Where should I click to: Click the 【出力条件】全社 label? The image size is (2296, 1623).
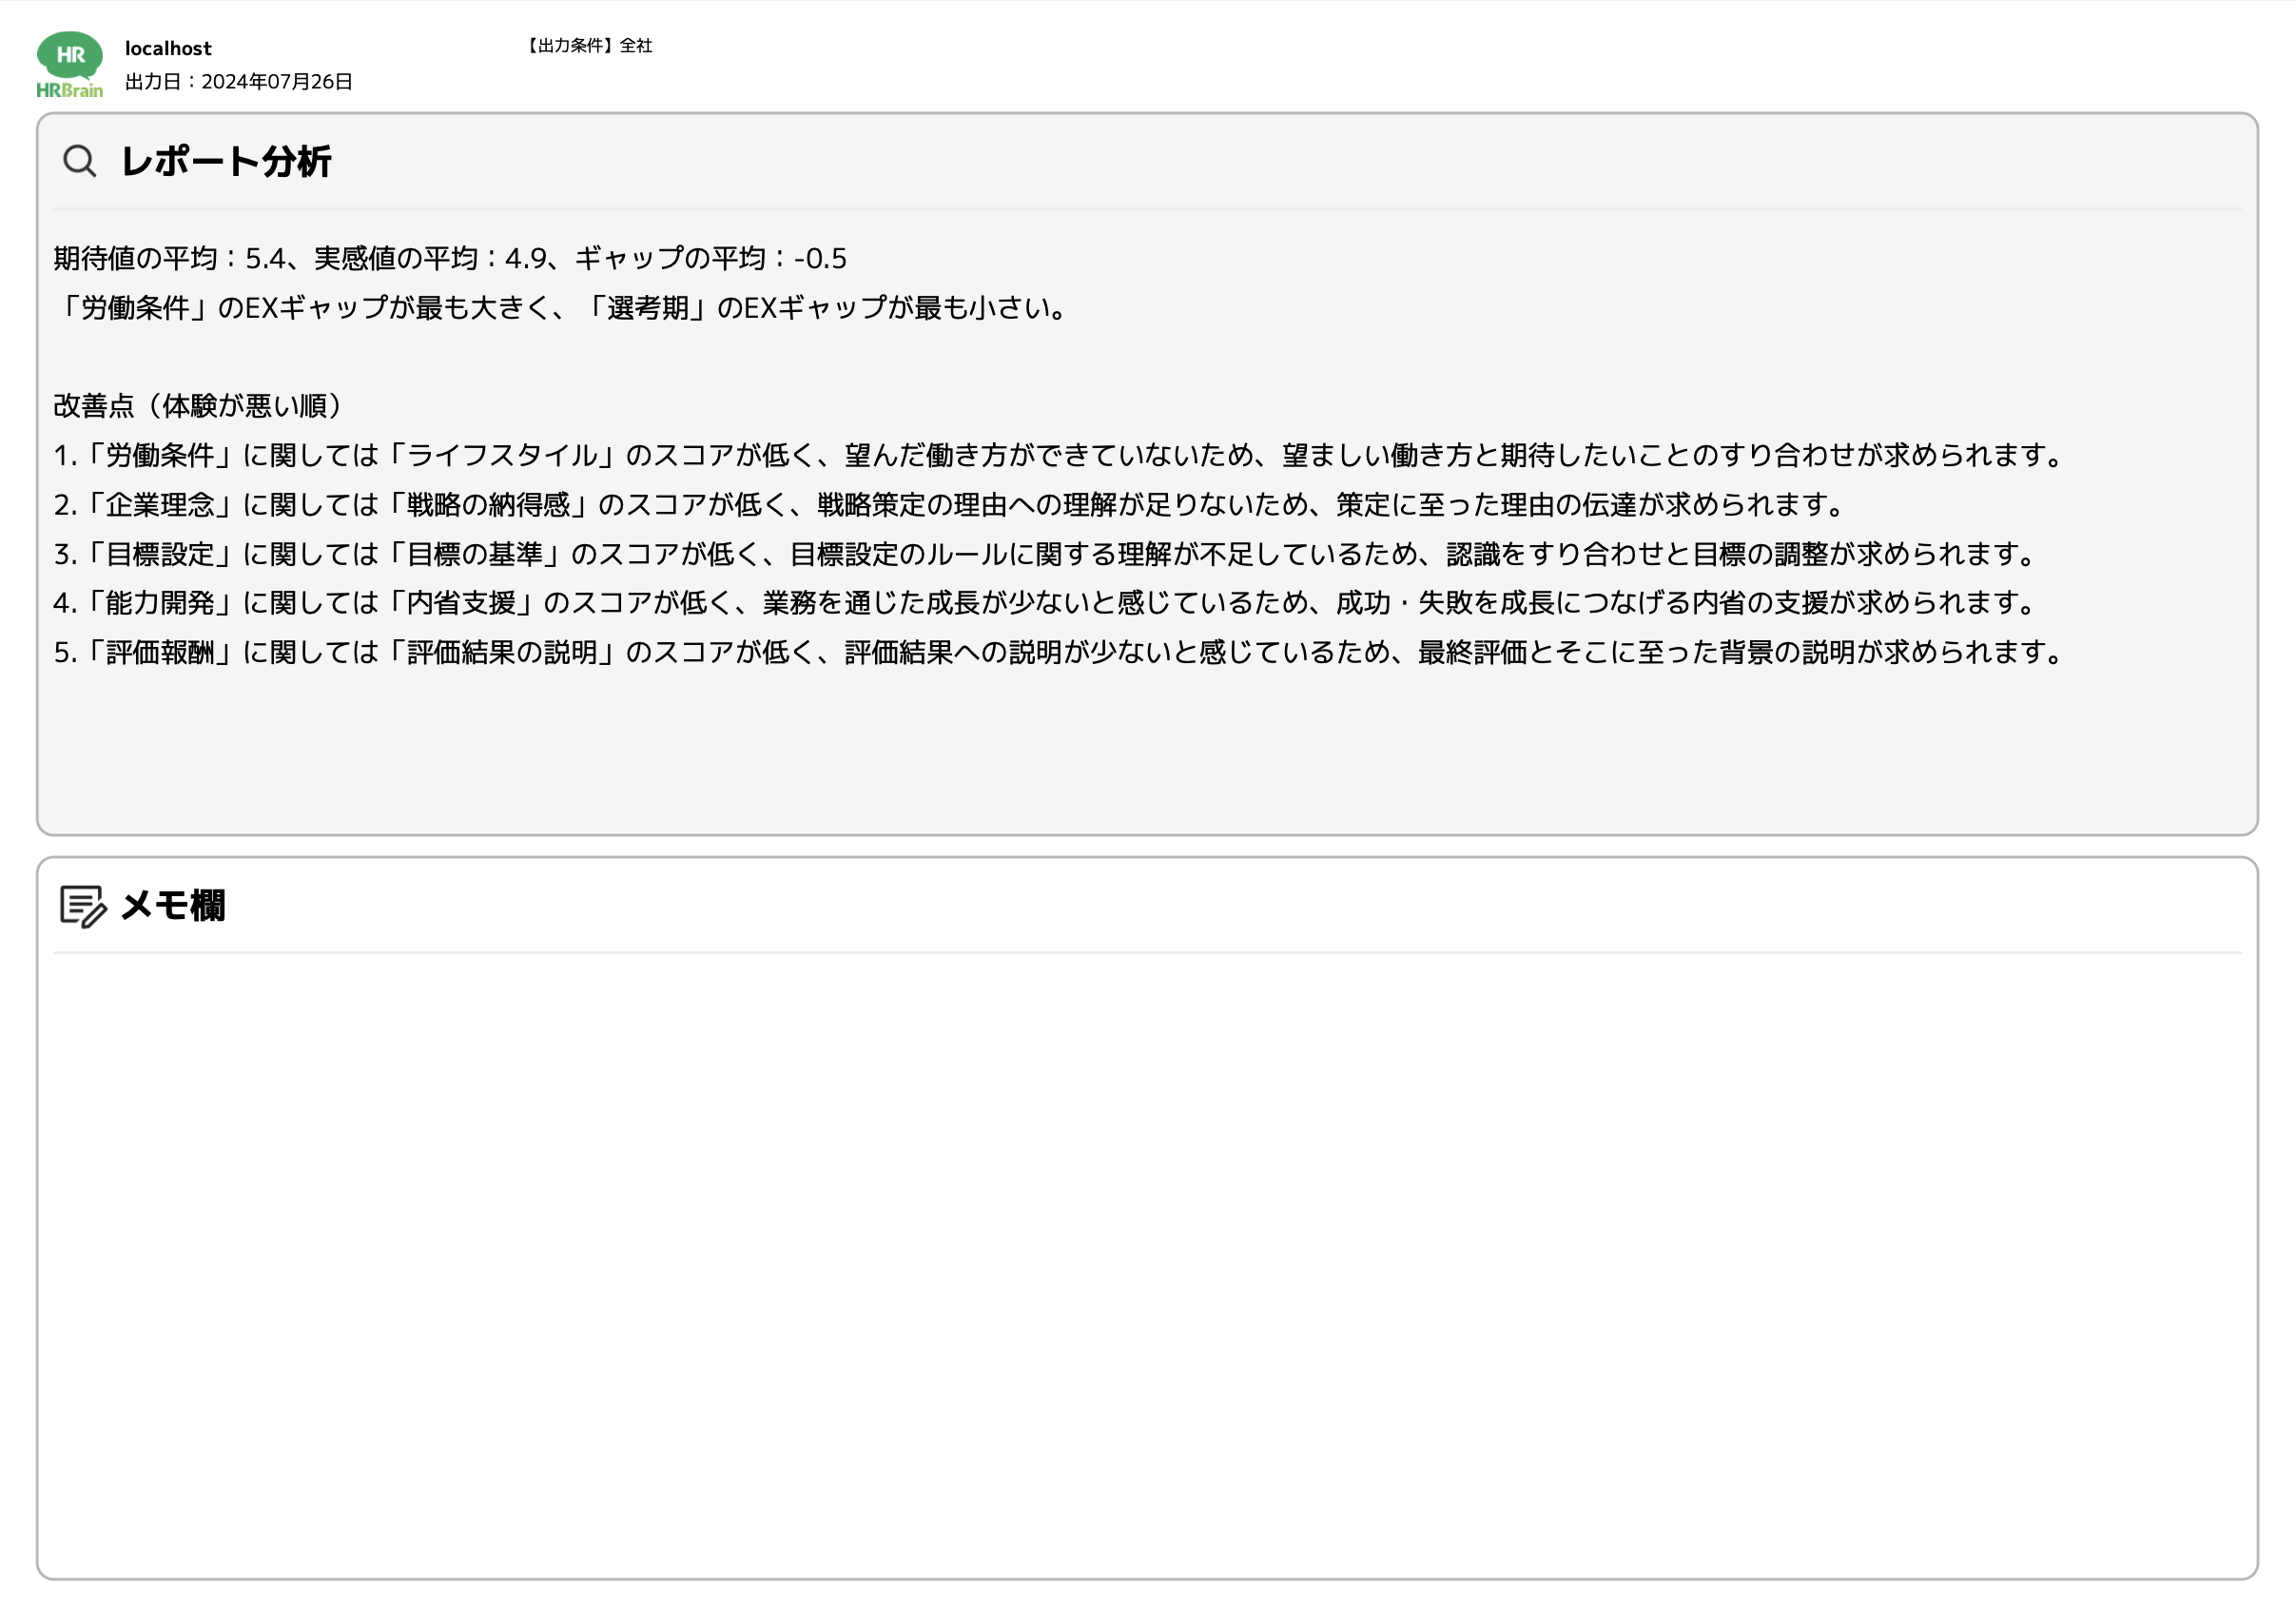pos(589,45)
